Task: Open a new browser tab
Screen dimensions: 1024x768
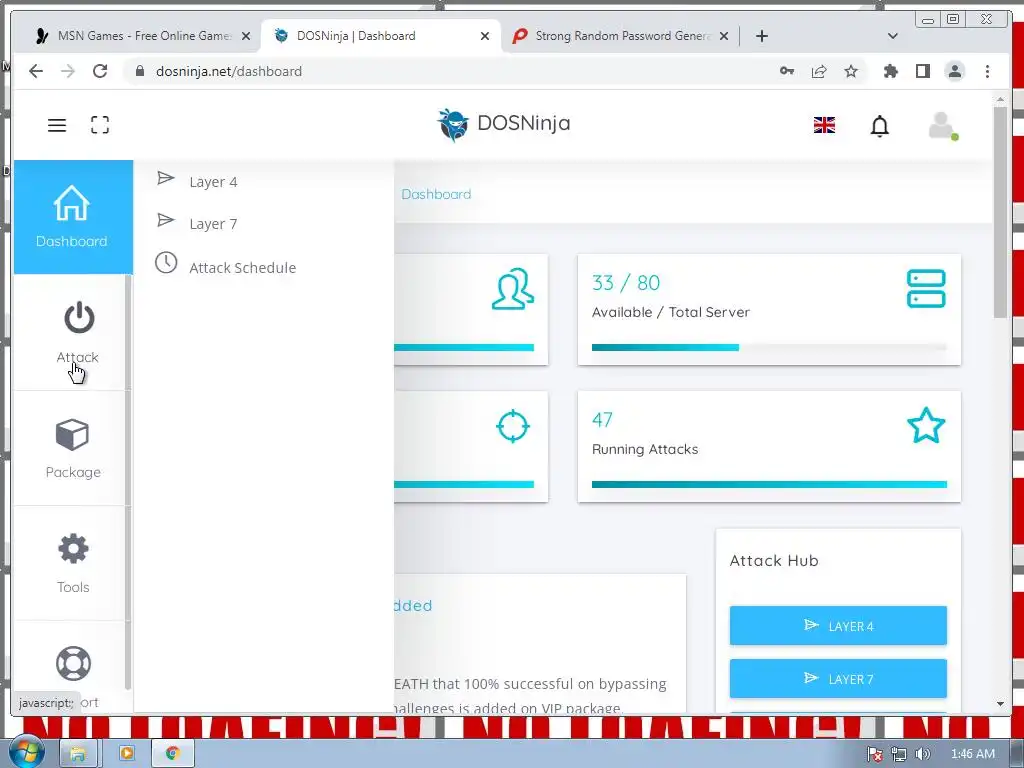Action: point(761,36)
